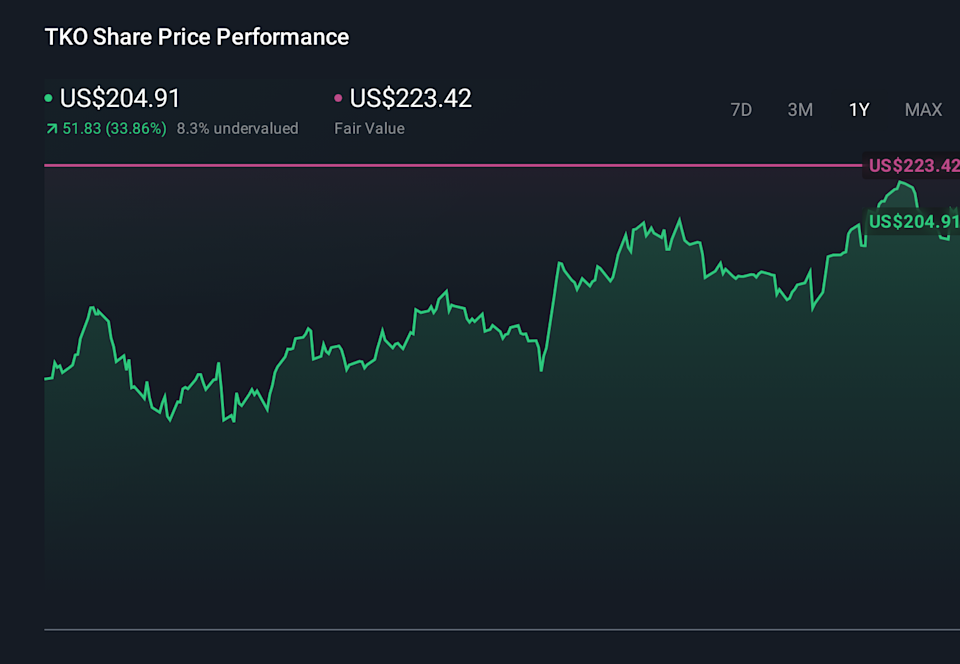The width and height of the screenshot is (960, 664).
Task: Select the 7D time range tab
Action: point(741,110)
